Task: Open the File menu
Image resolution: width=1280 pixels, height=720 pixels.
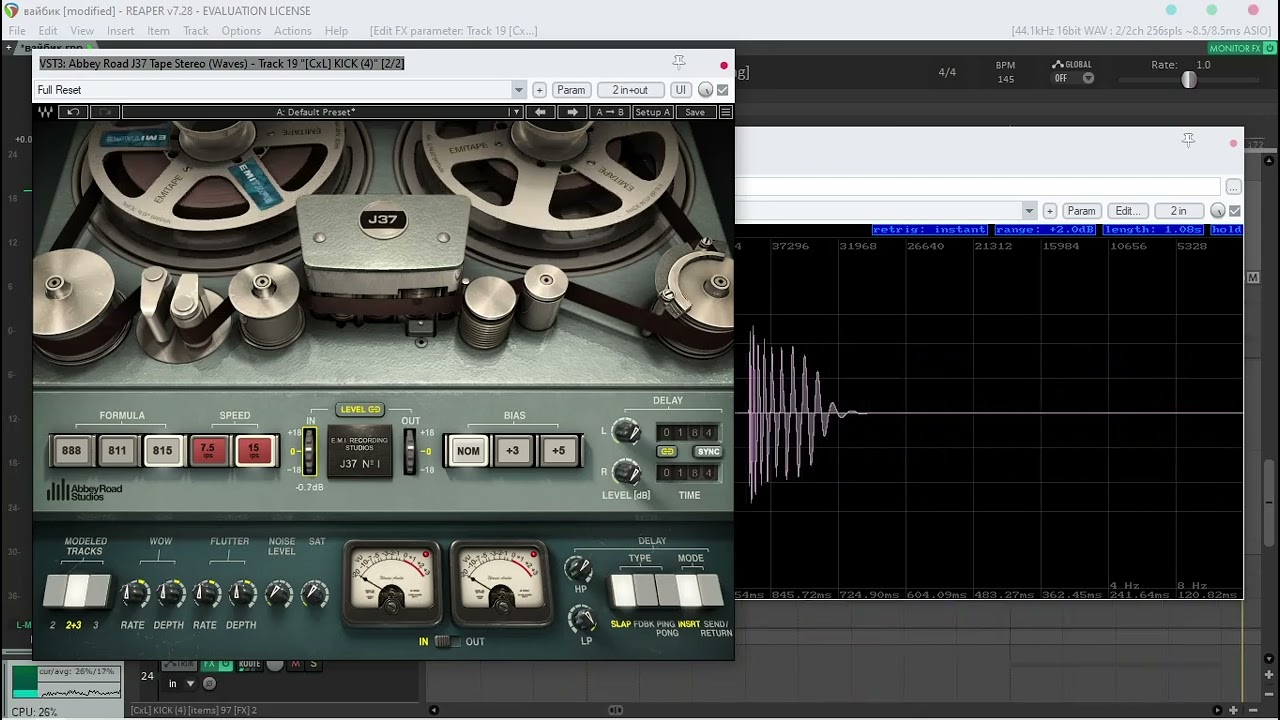Action: (17, 31)
